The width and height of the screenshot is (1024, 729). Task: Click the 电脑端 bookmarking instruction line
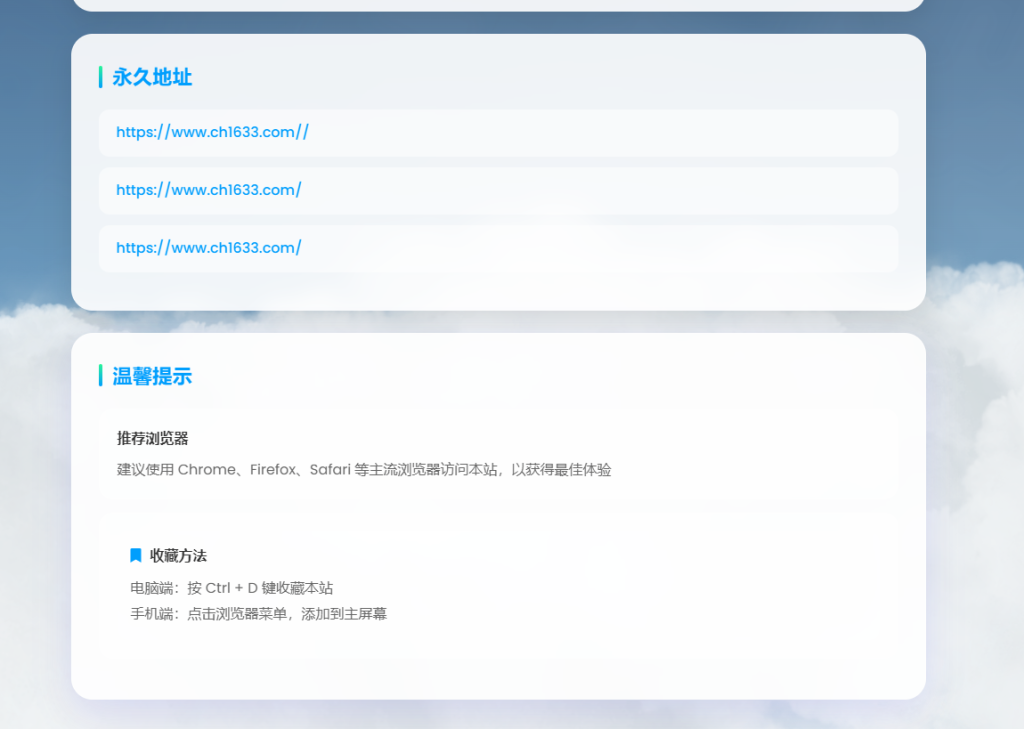click(230, 588)
